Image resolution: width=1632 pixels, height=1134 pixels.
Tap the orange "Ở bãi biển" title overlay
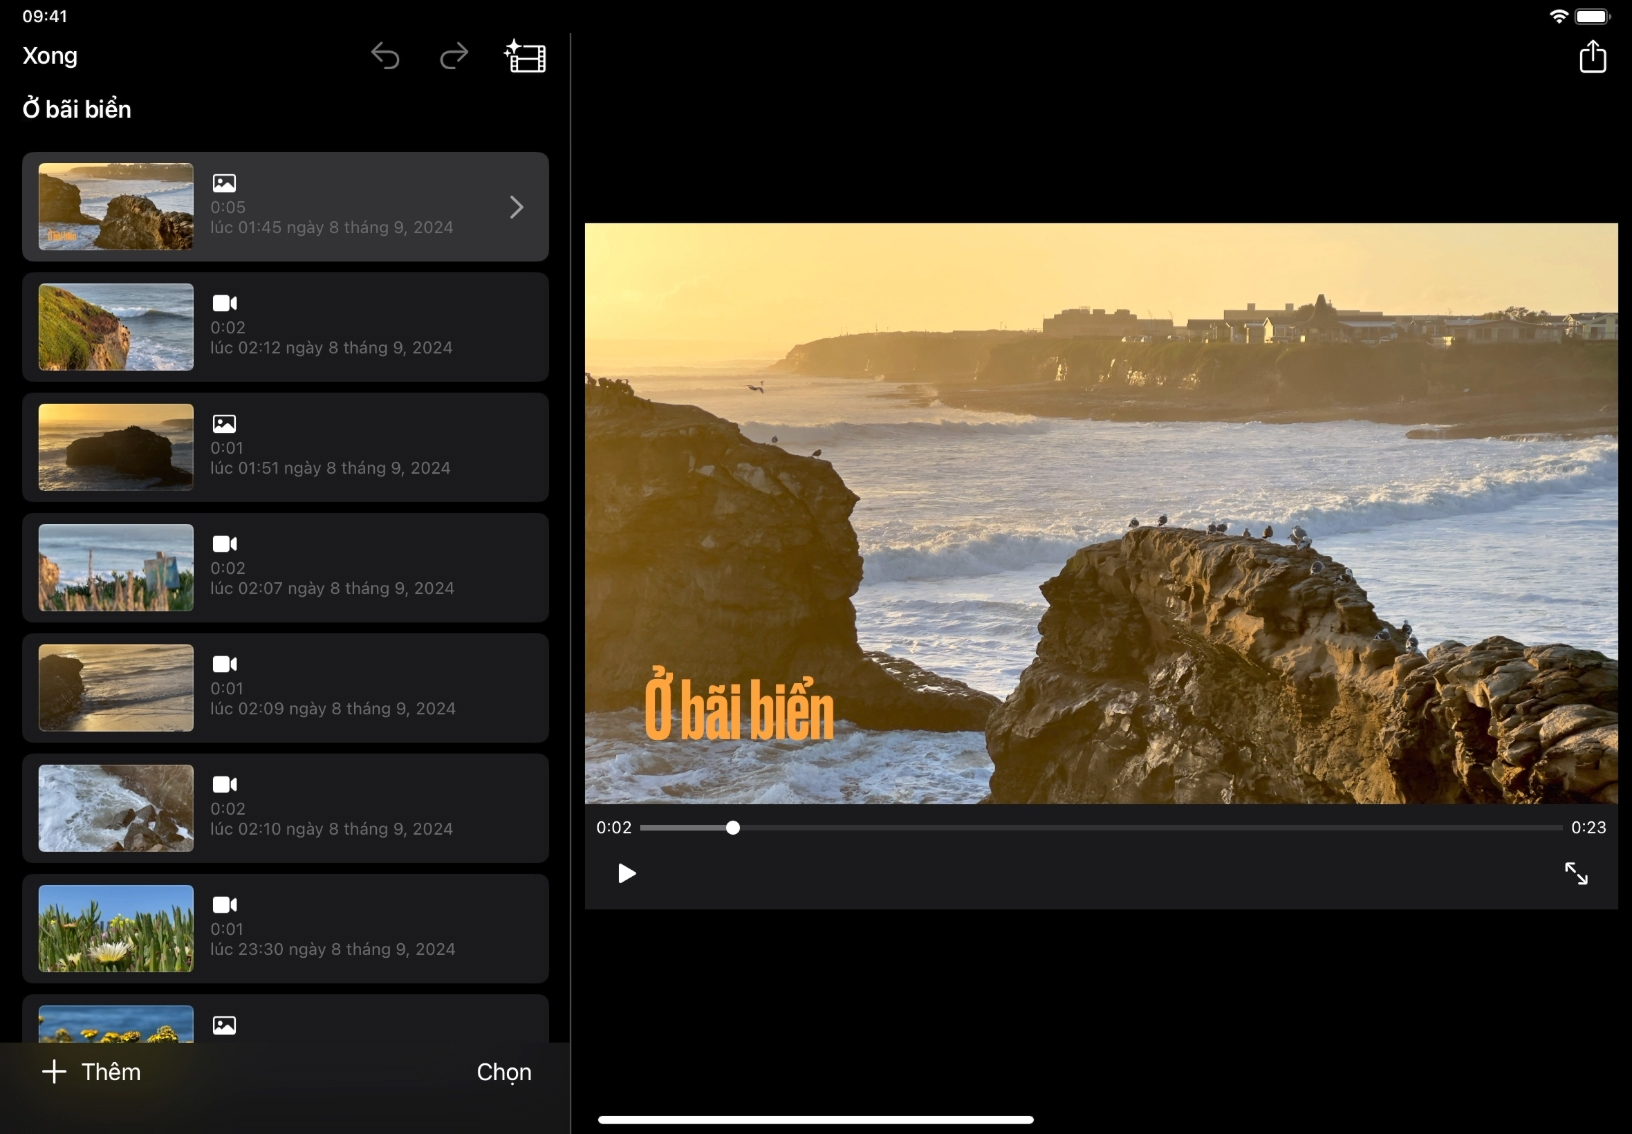tap(739, 707)
